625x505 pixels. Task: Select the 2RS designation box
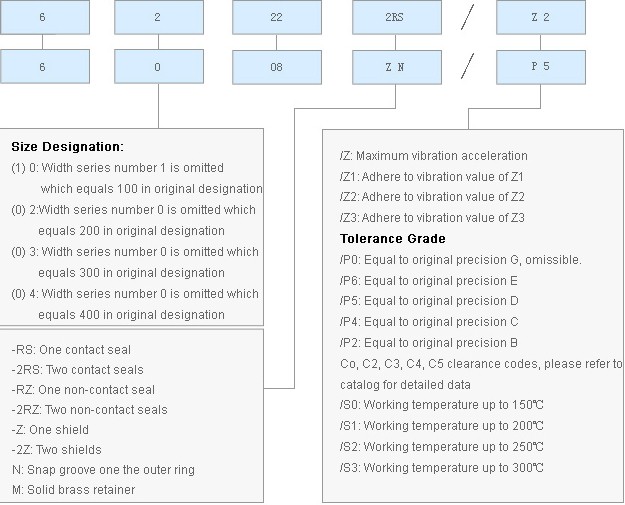click(x=397, y=17)
